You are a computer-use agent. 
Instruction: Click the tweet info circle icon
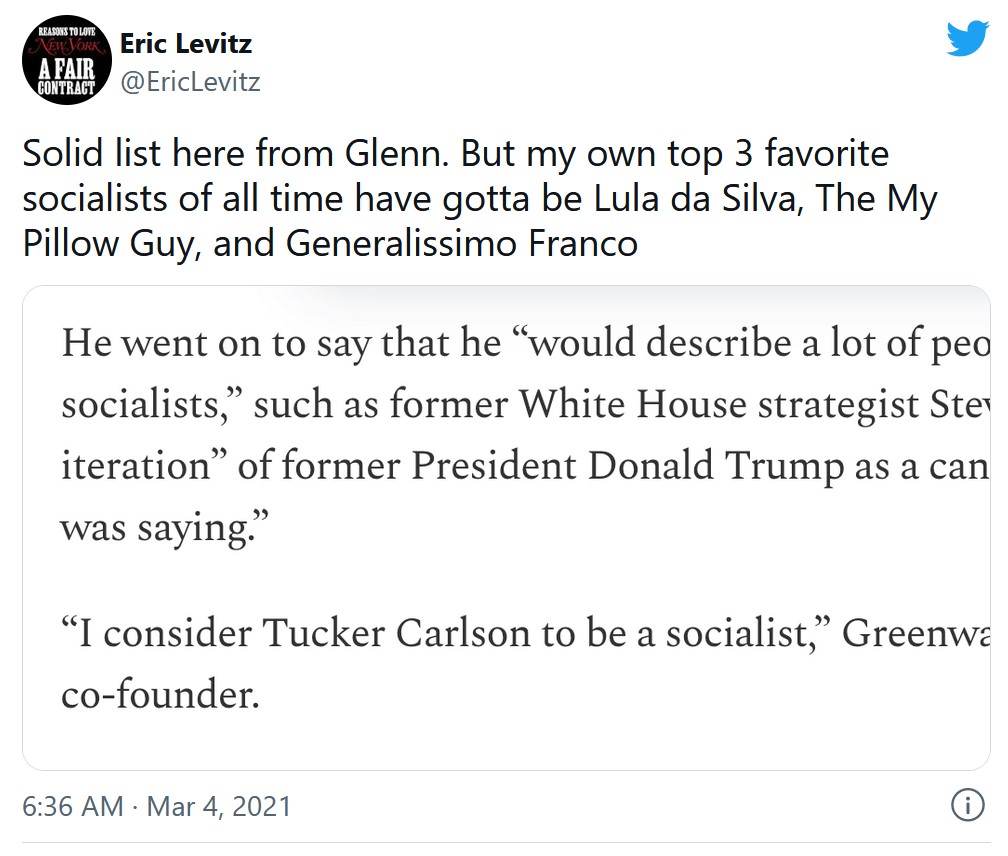pos(968,805)
